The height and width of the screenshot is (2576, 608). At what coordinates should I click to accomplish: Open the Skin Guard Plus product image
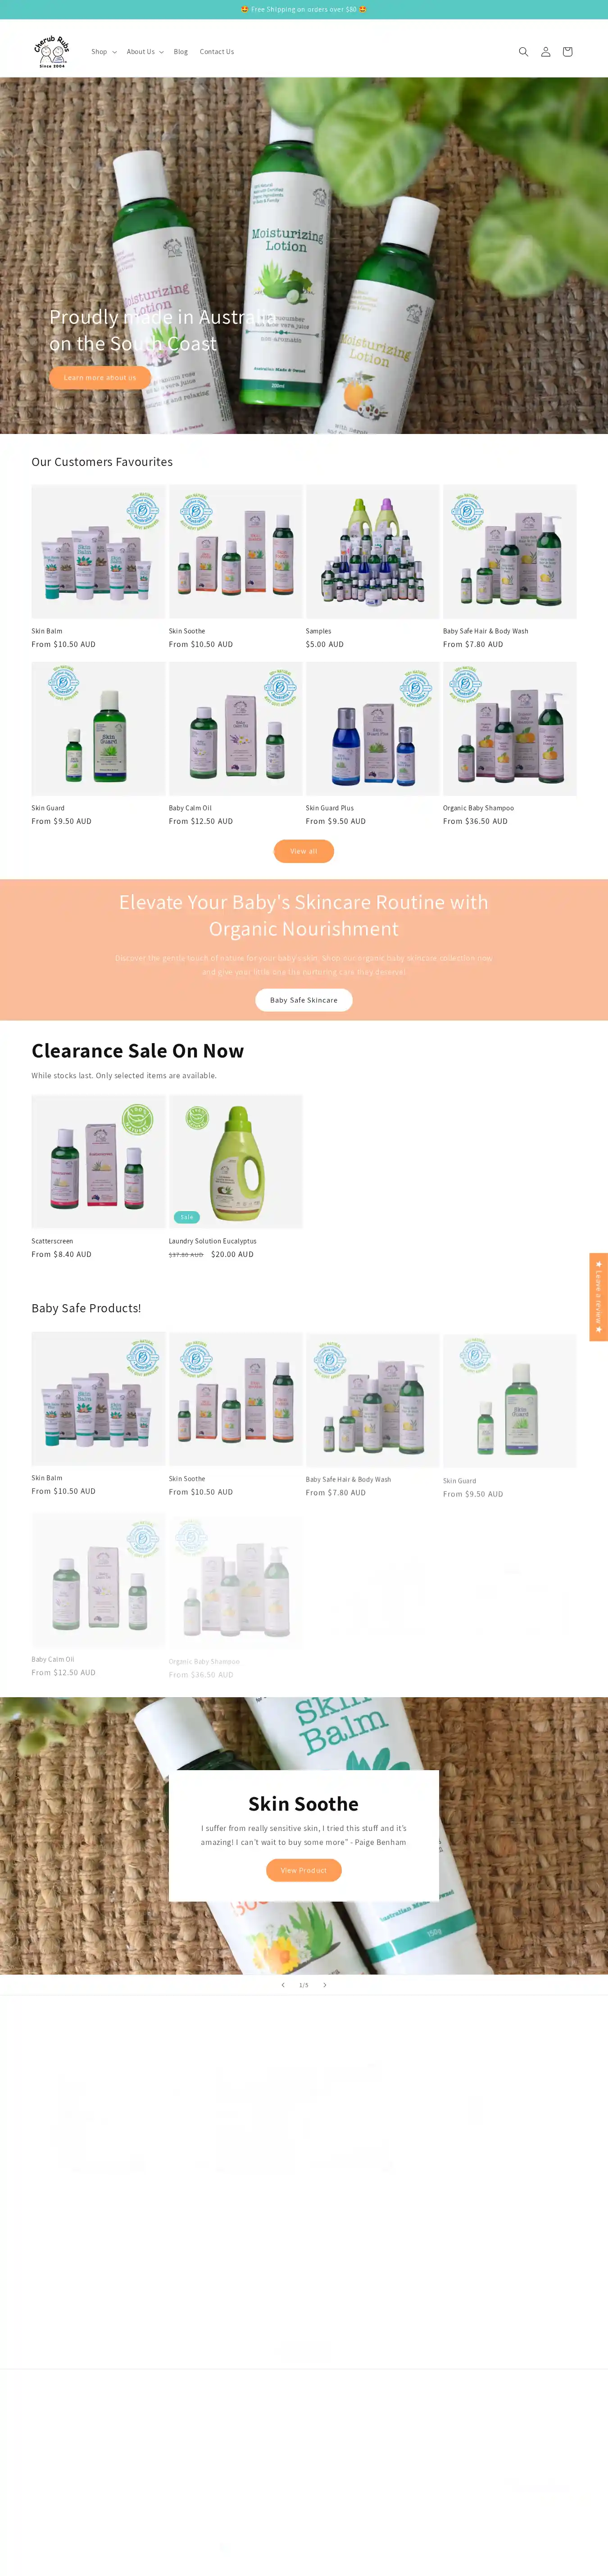(372, 729)
